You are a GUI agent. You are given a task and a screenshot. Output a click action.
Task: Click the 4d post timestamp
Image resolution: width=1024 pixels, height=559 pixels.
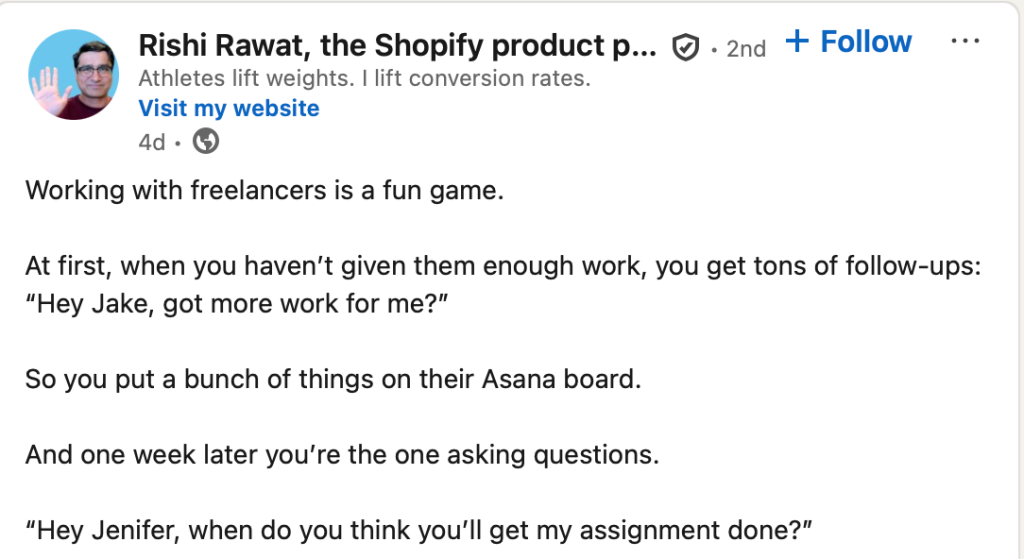(x=151, y=142)
